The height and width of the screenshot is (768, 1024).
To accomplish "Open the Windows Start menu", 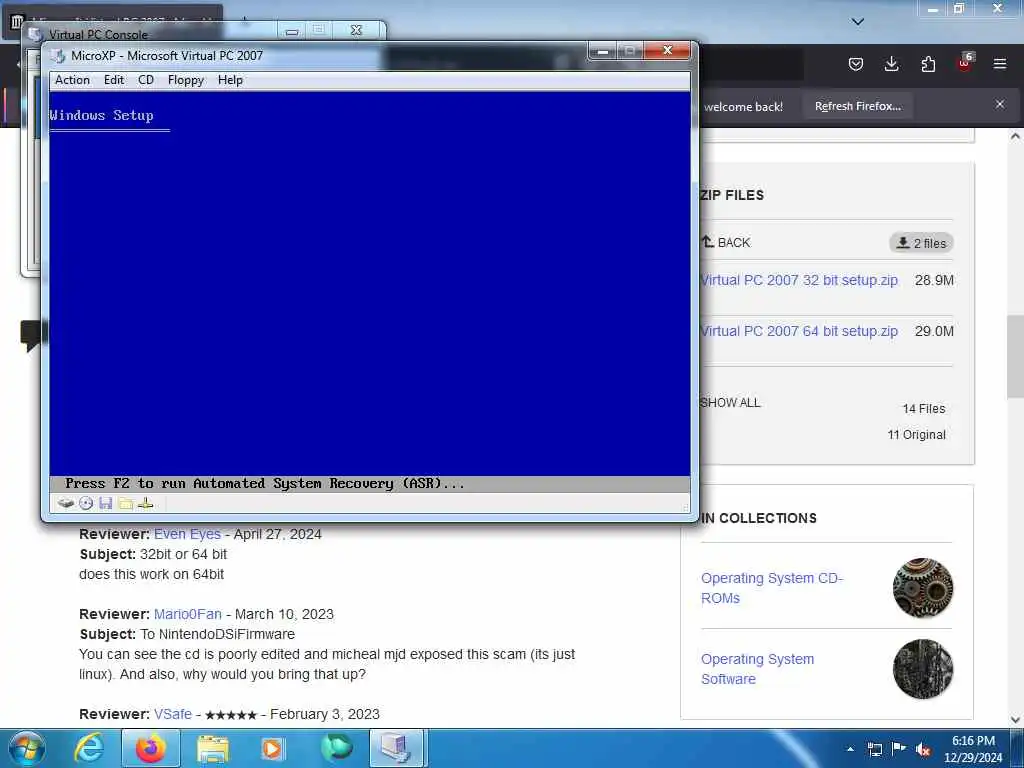I will 27,748.
